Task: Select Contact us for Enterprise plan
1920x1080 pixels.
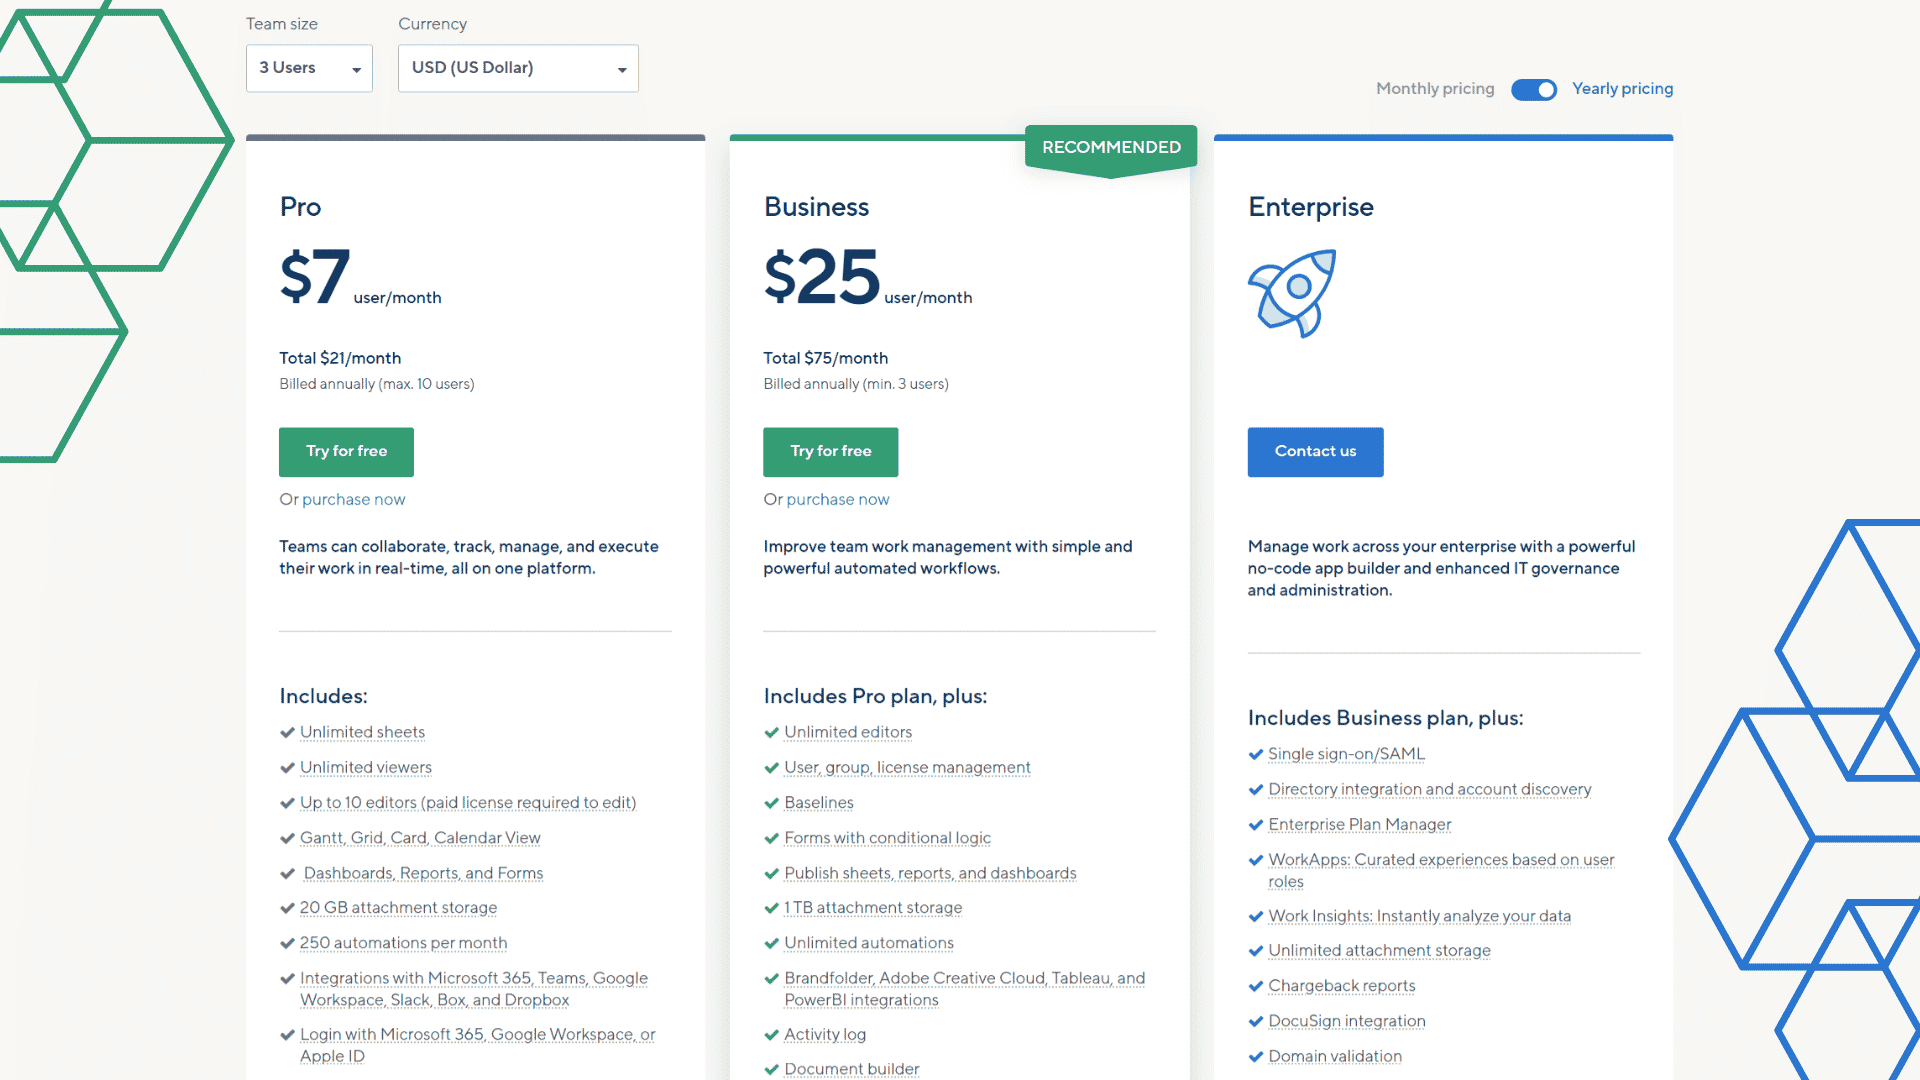Action: click(x=1315, y=451)
